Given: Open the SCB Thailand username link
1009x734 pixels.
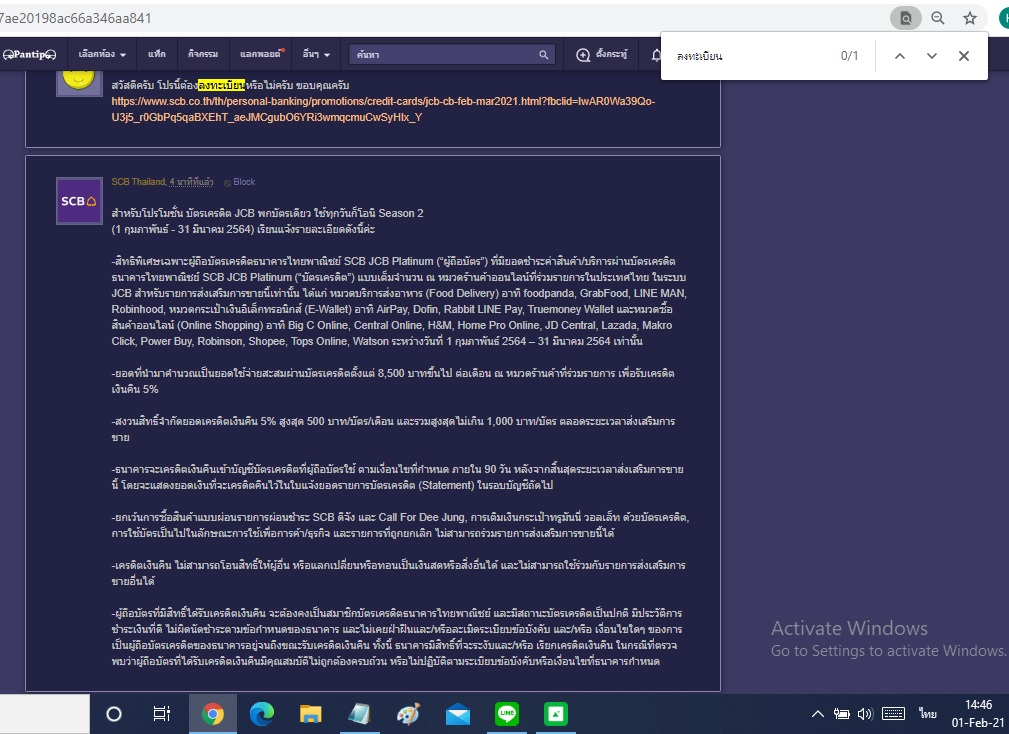Looking at the screenshot, I should point(138,182).
